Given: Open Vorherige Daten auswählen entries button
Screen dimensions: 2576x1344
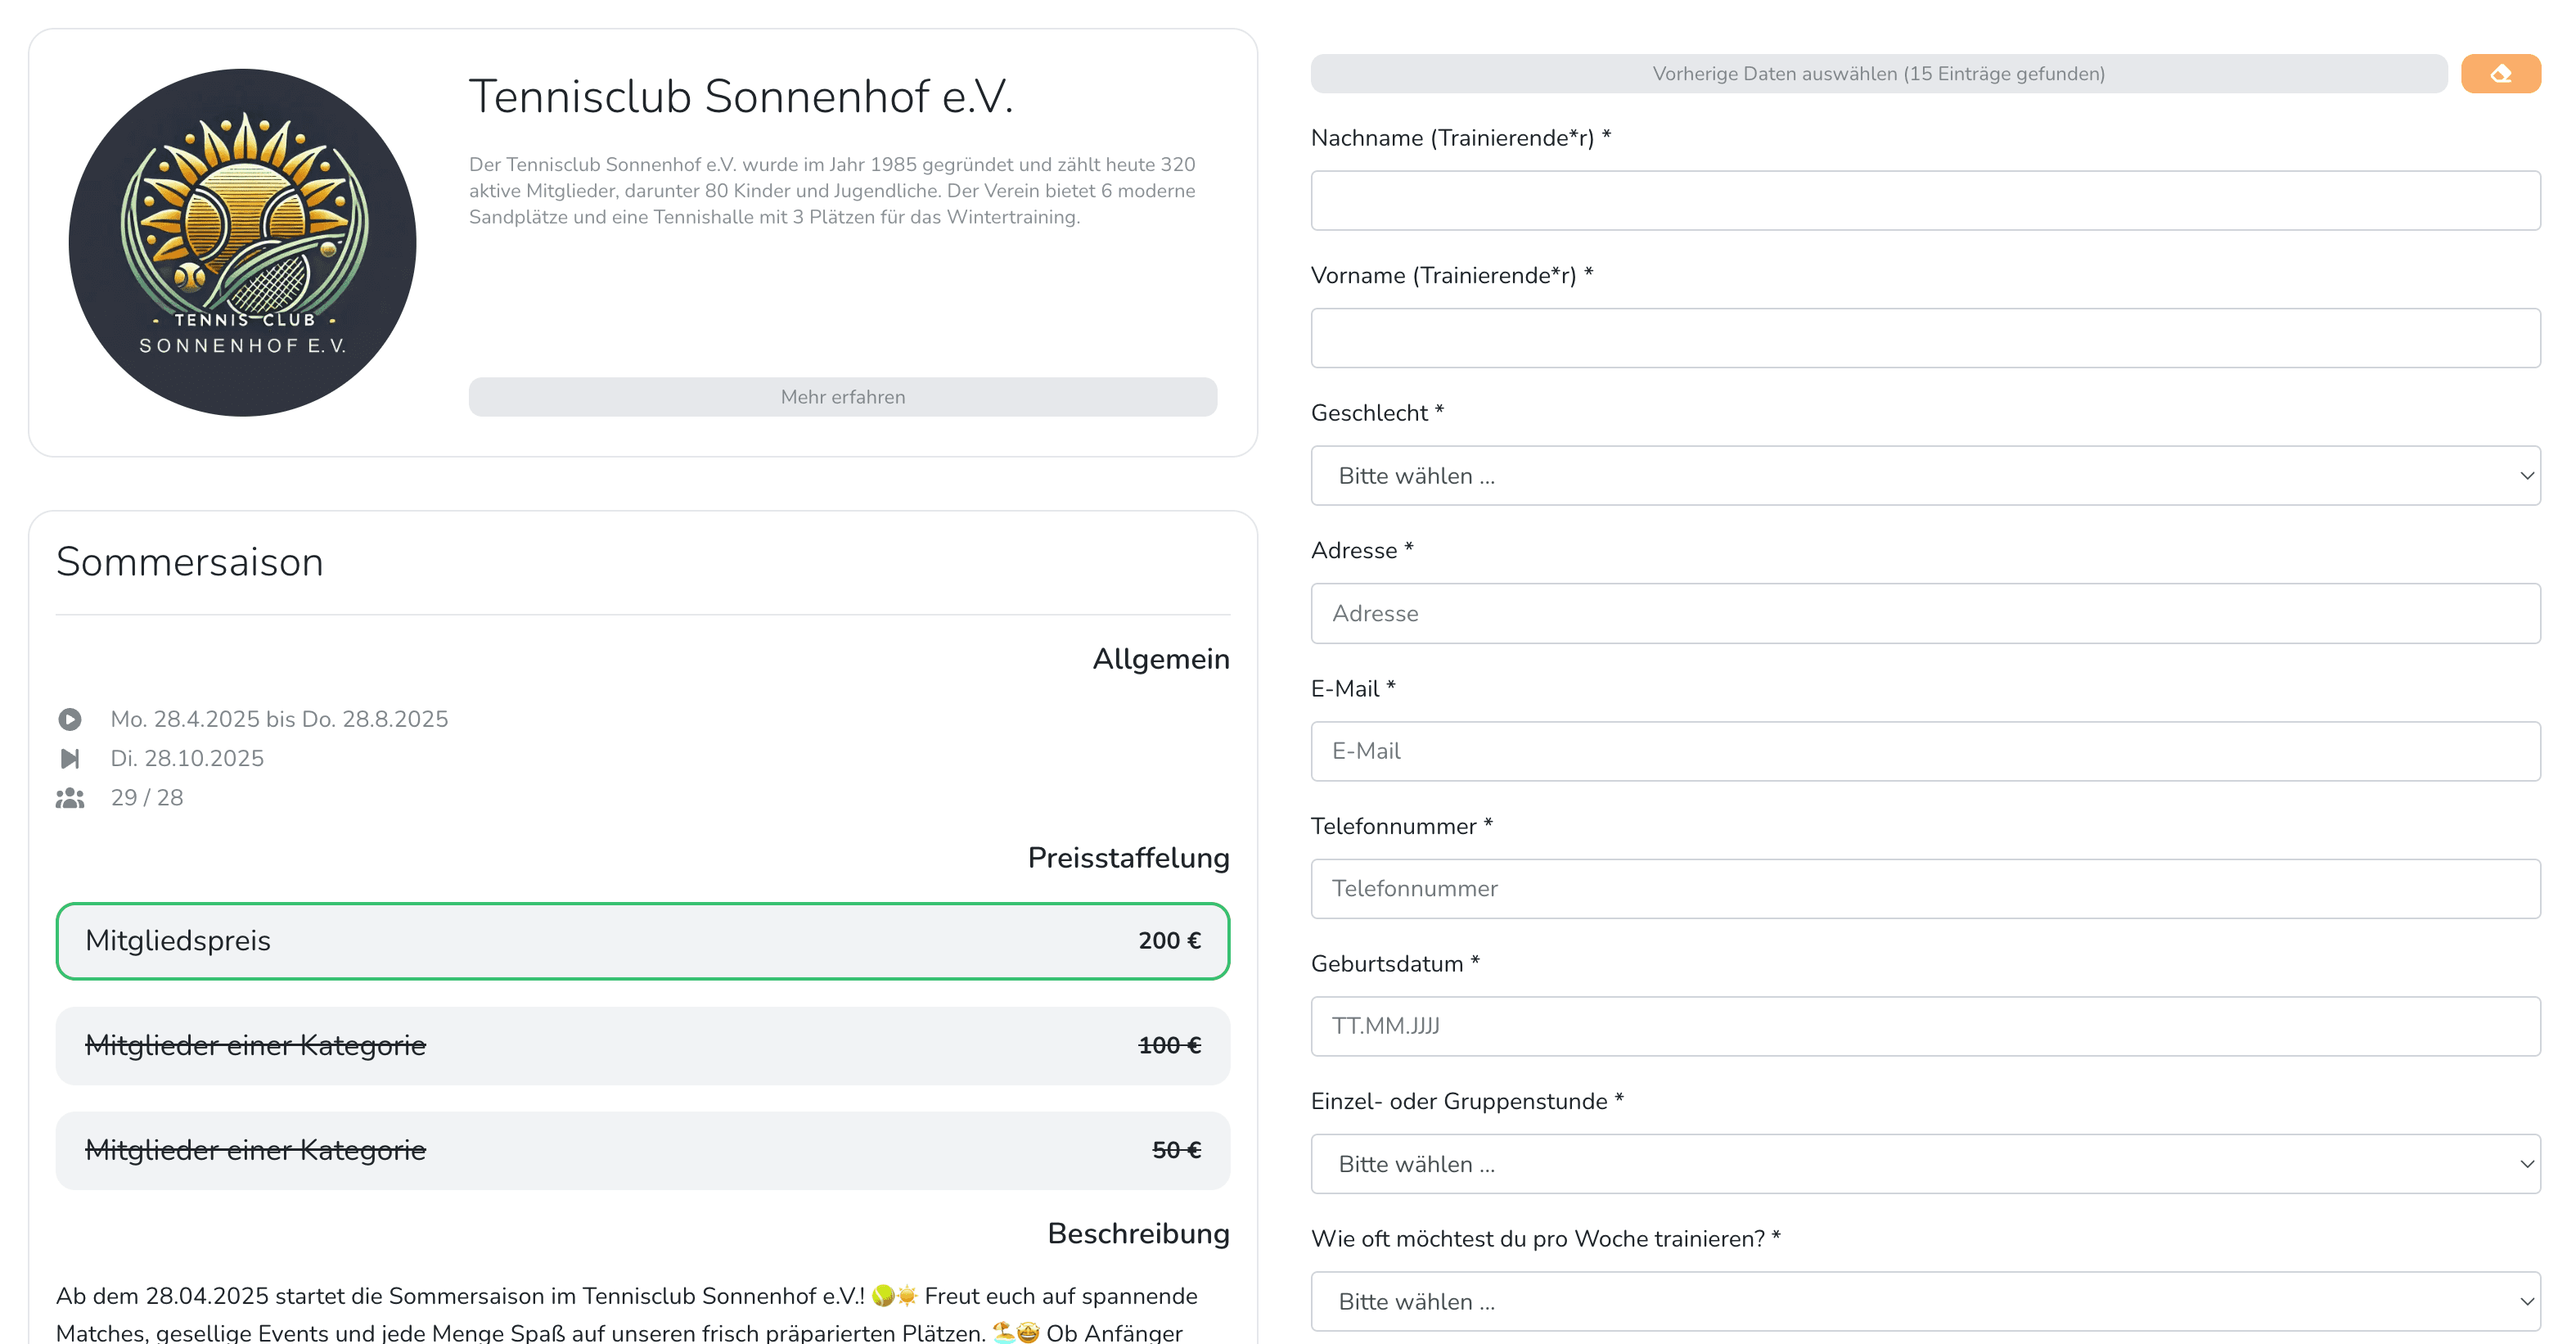Looking at the screenshot, I should 1878,74.
